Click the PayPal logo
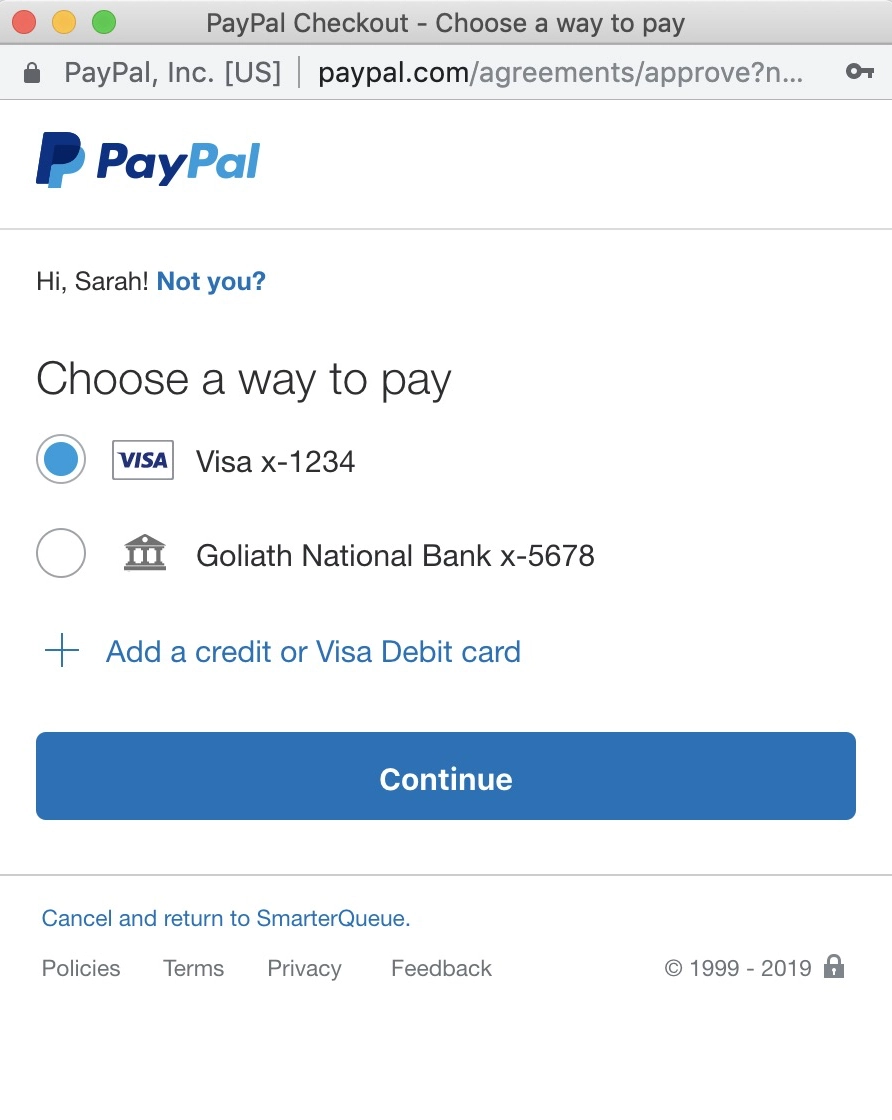Image resolution: width=892 pixels, height=1120 pixels. [148, 160]
